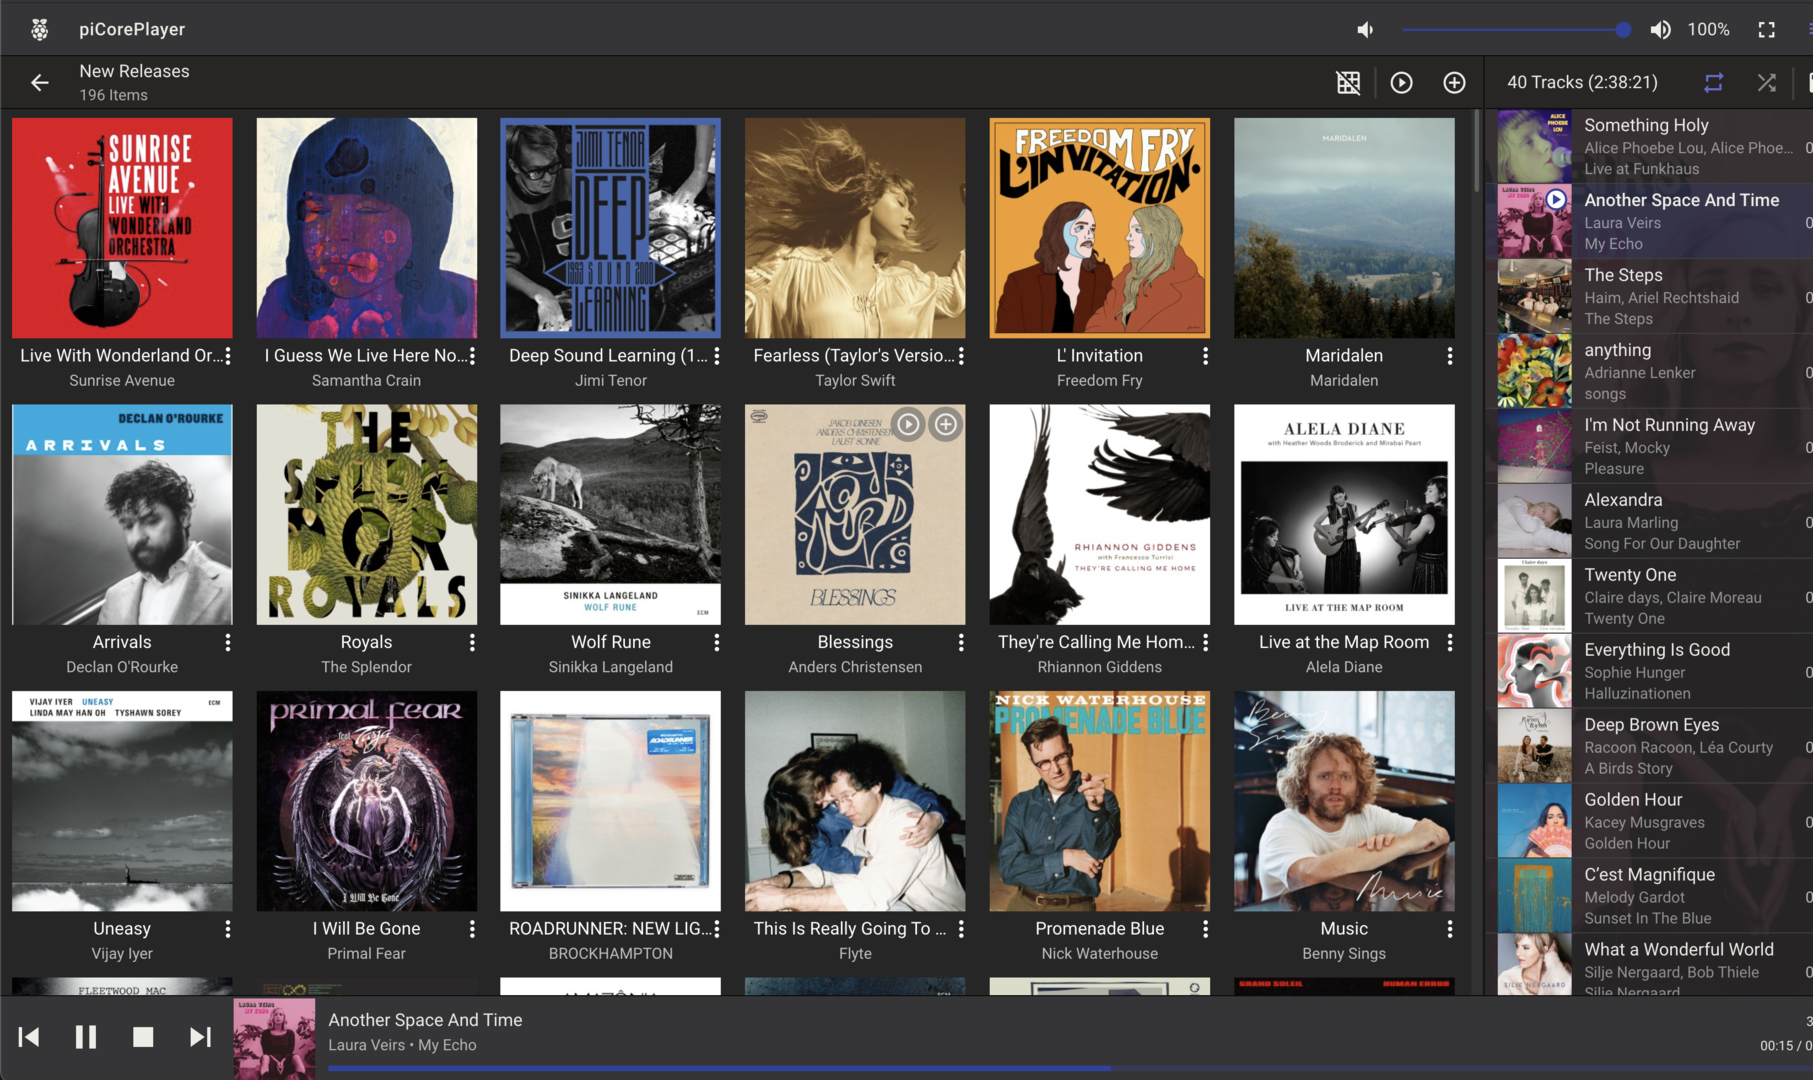This screenshot has width=1813, height=1080.
Task: Enter fullscreen mode
Action: click(1766, 30)
